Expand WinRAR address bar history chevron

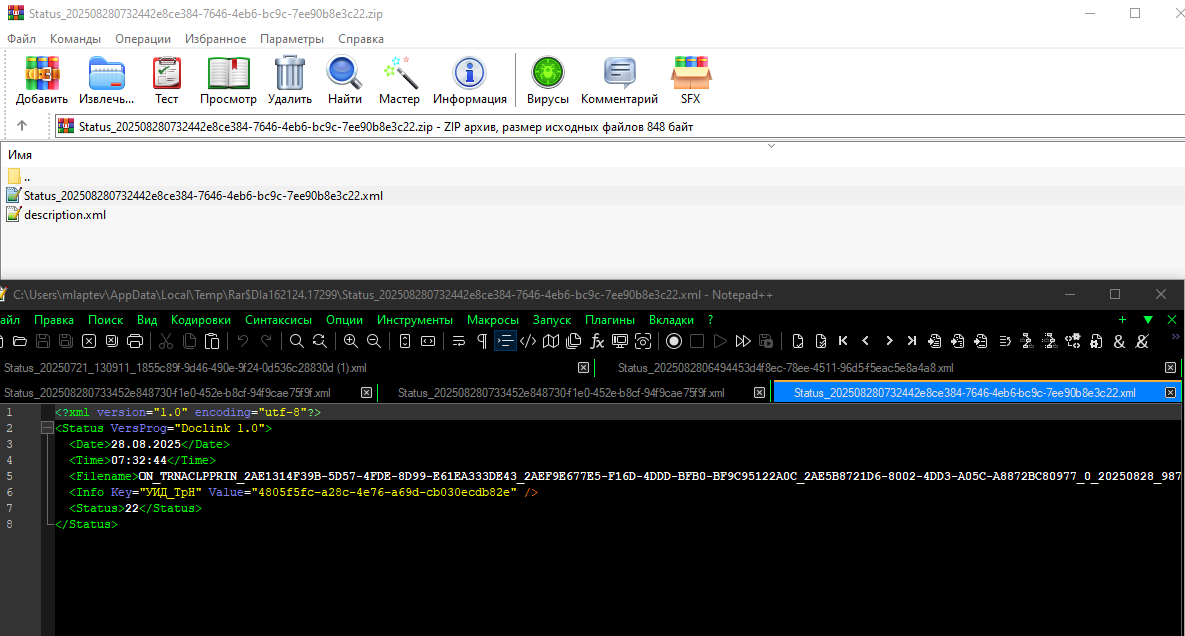[x=771, y=146]
